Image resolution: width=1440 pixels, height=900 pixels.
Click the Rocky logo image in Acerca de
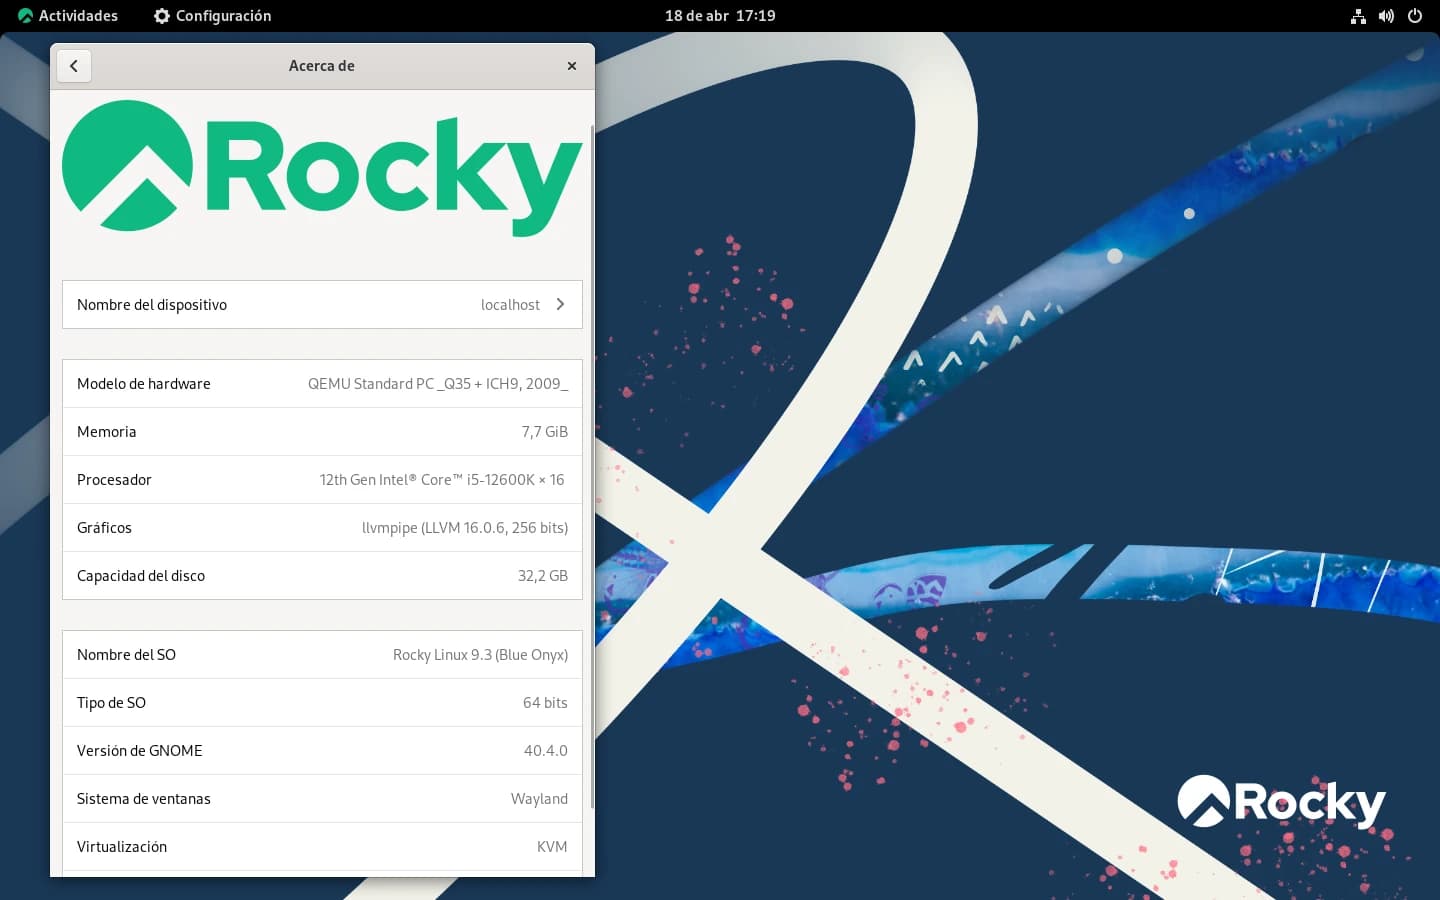click(x=322, y=167)
